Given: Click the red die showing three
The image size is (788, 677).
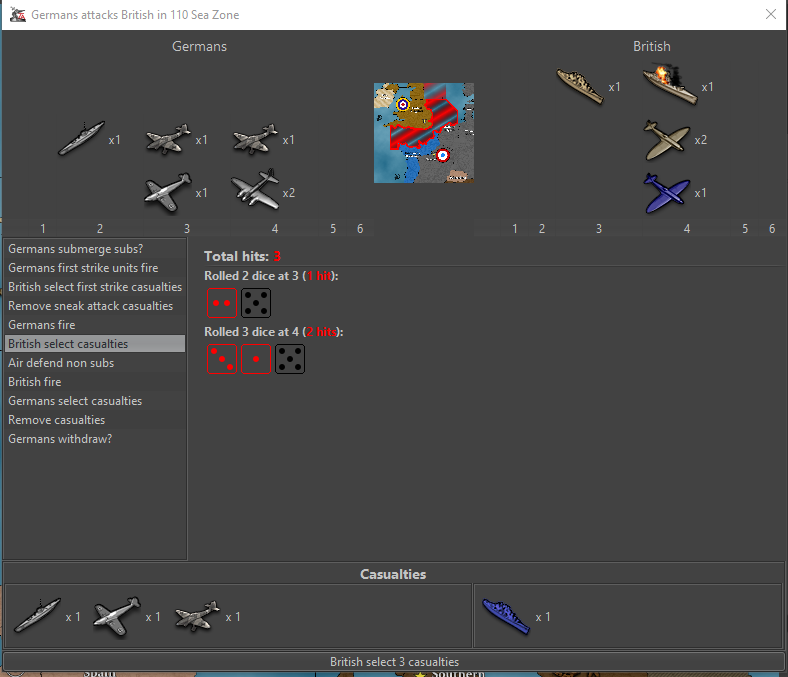Looking at the screenshot, I should click(x=222, y=359).
